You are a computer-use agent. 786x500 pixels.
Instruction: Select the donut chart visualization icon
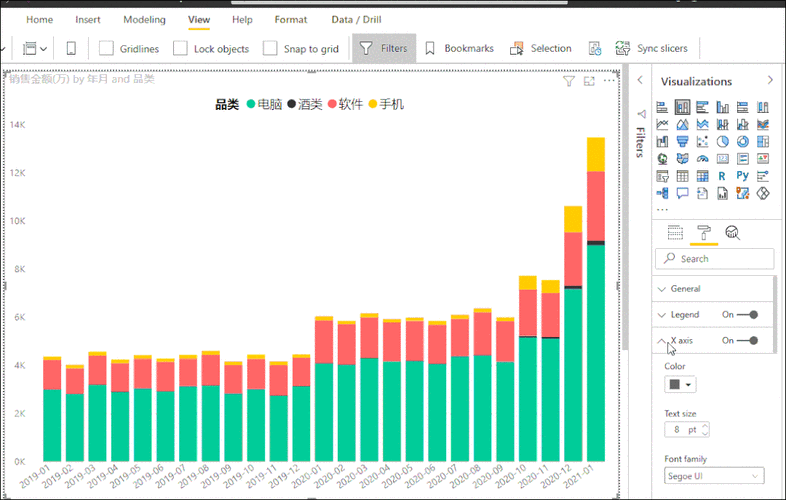click(742, 142)
